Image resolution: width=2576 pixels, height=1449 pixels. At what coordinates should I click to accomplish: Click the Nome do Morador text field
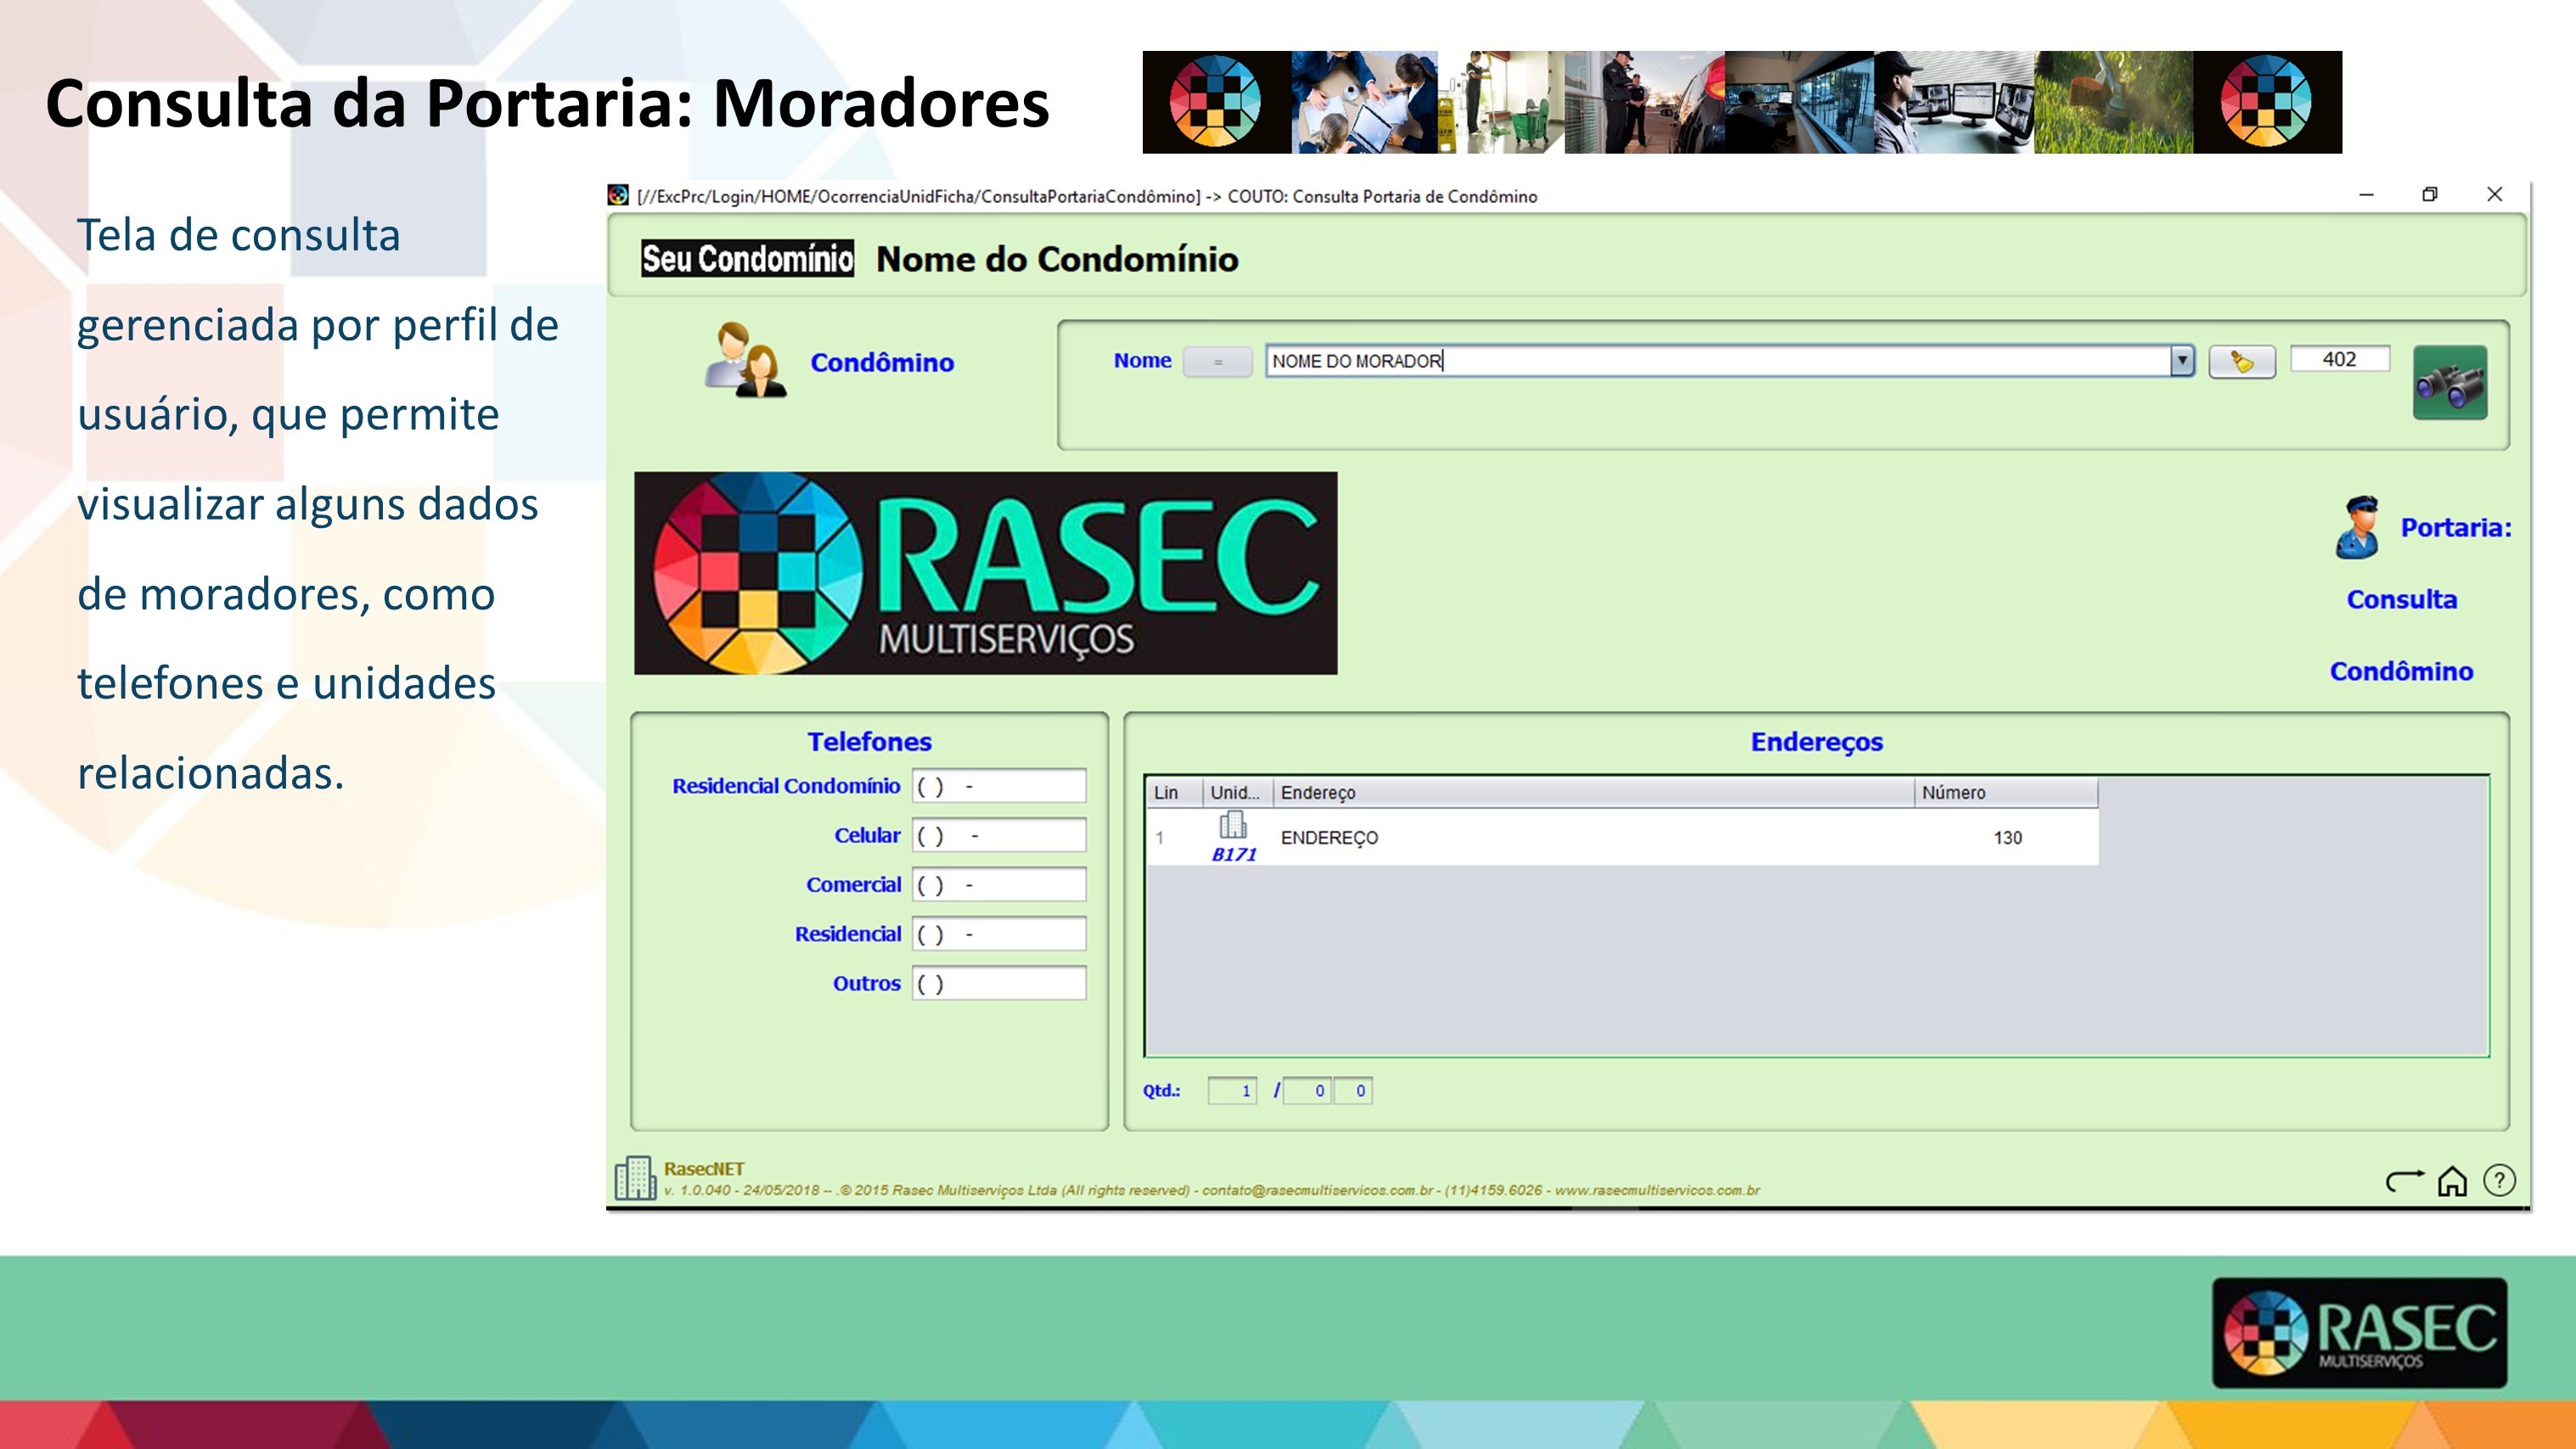point(1700,361)
